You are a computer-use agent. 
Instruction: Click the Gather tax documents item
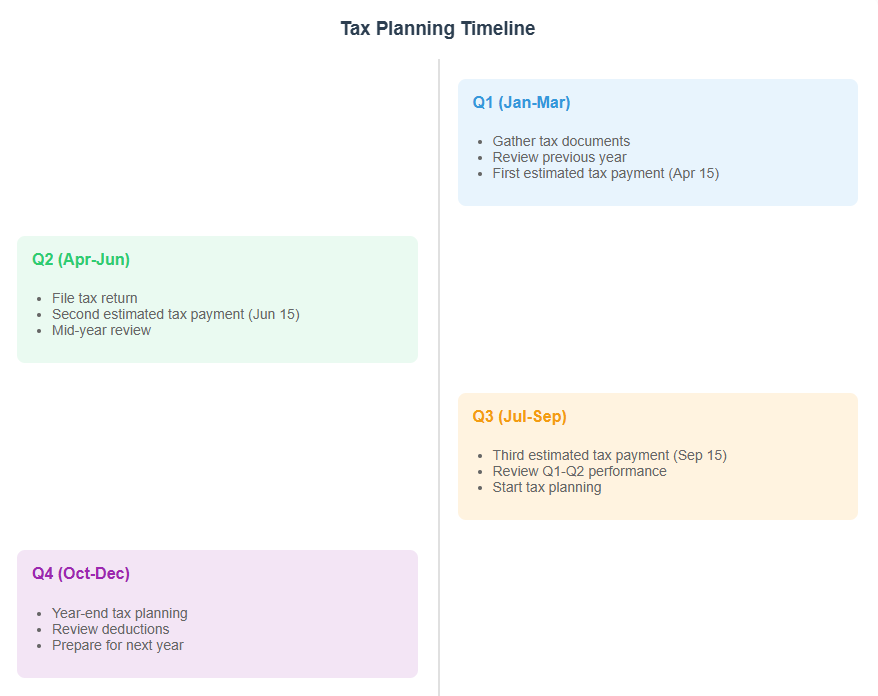pos(561,142)
